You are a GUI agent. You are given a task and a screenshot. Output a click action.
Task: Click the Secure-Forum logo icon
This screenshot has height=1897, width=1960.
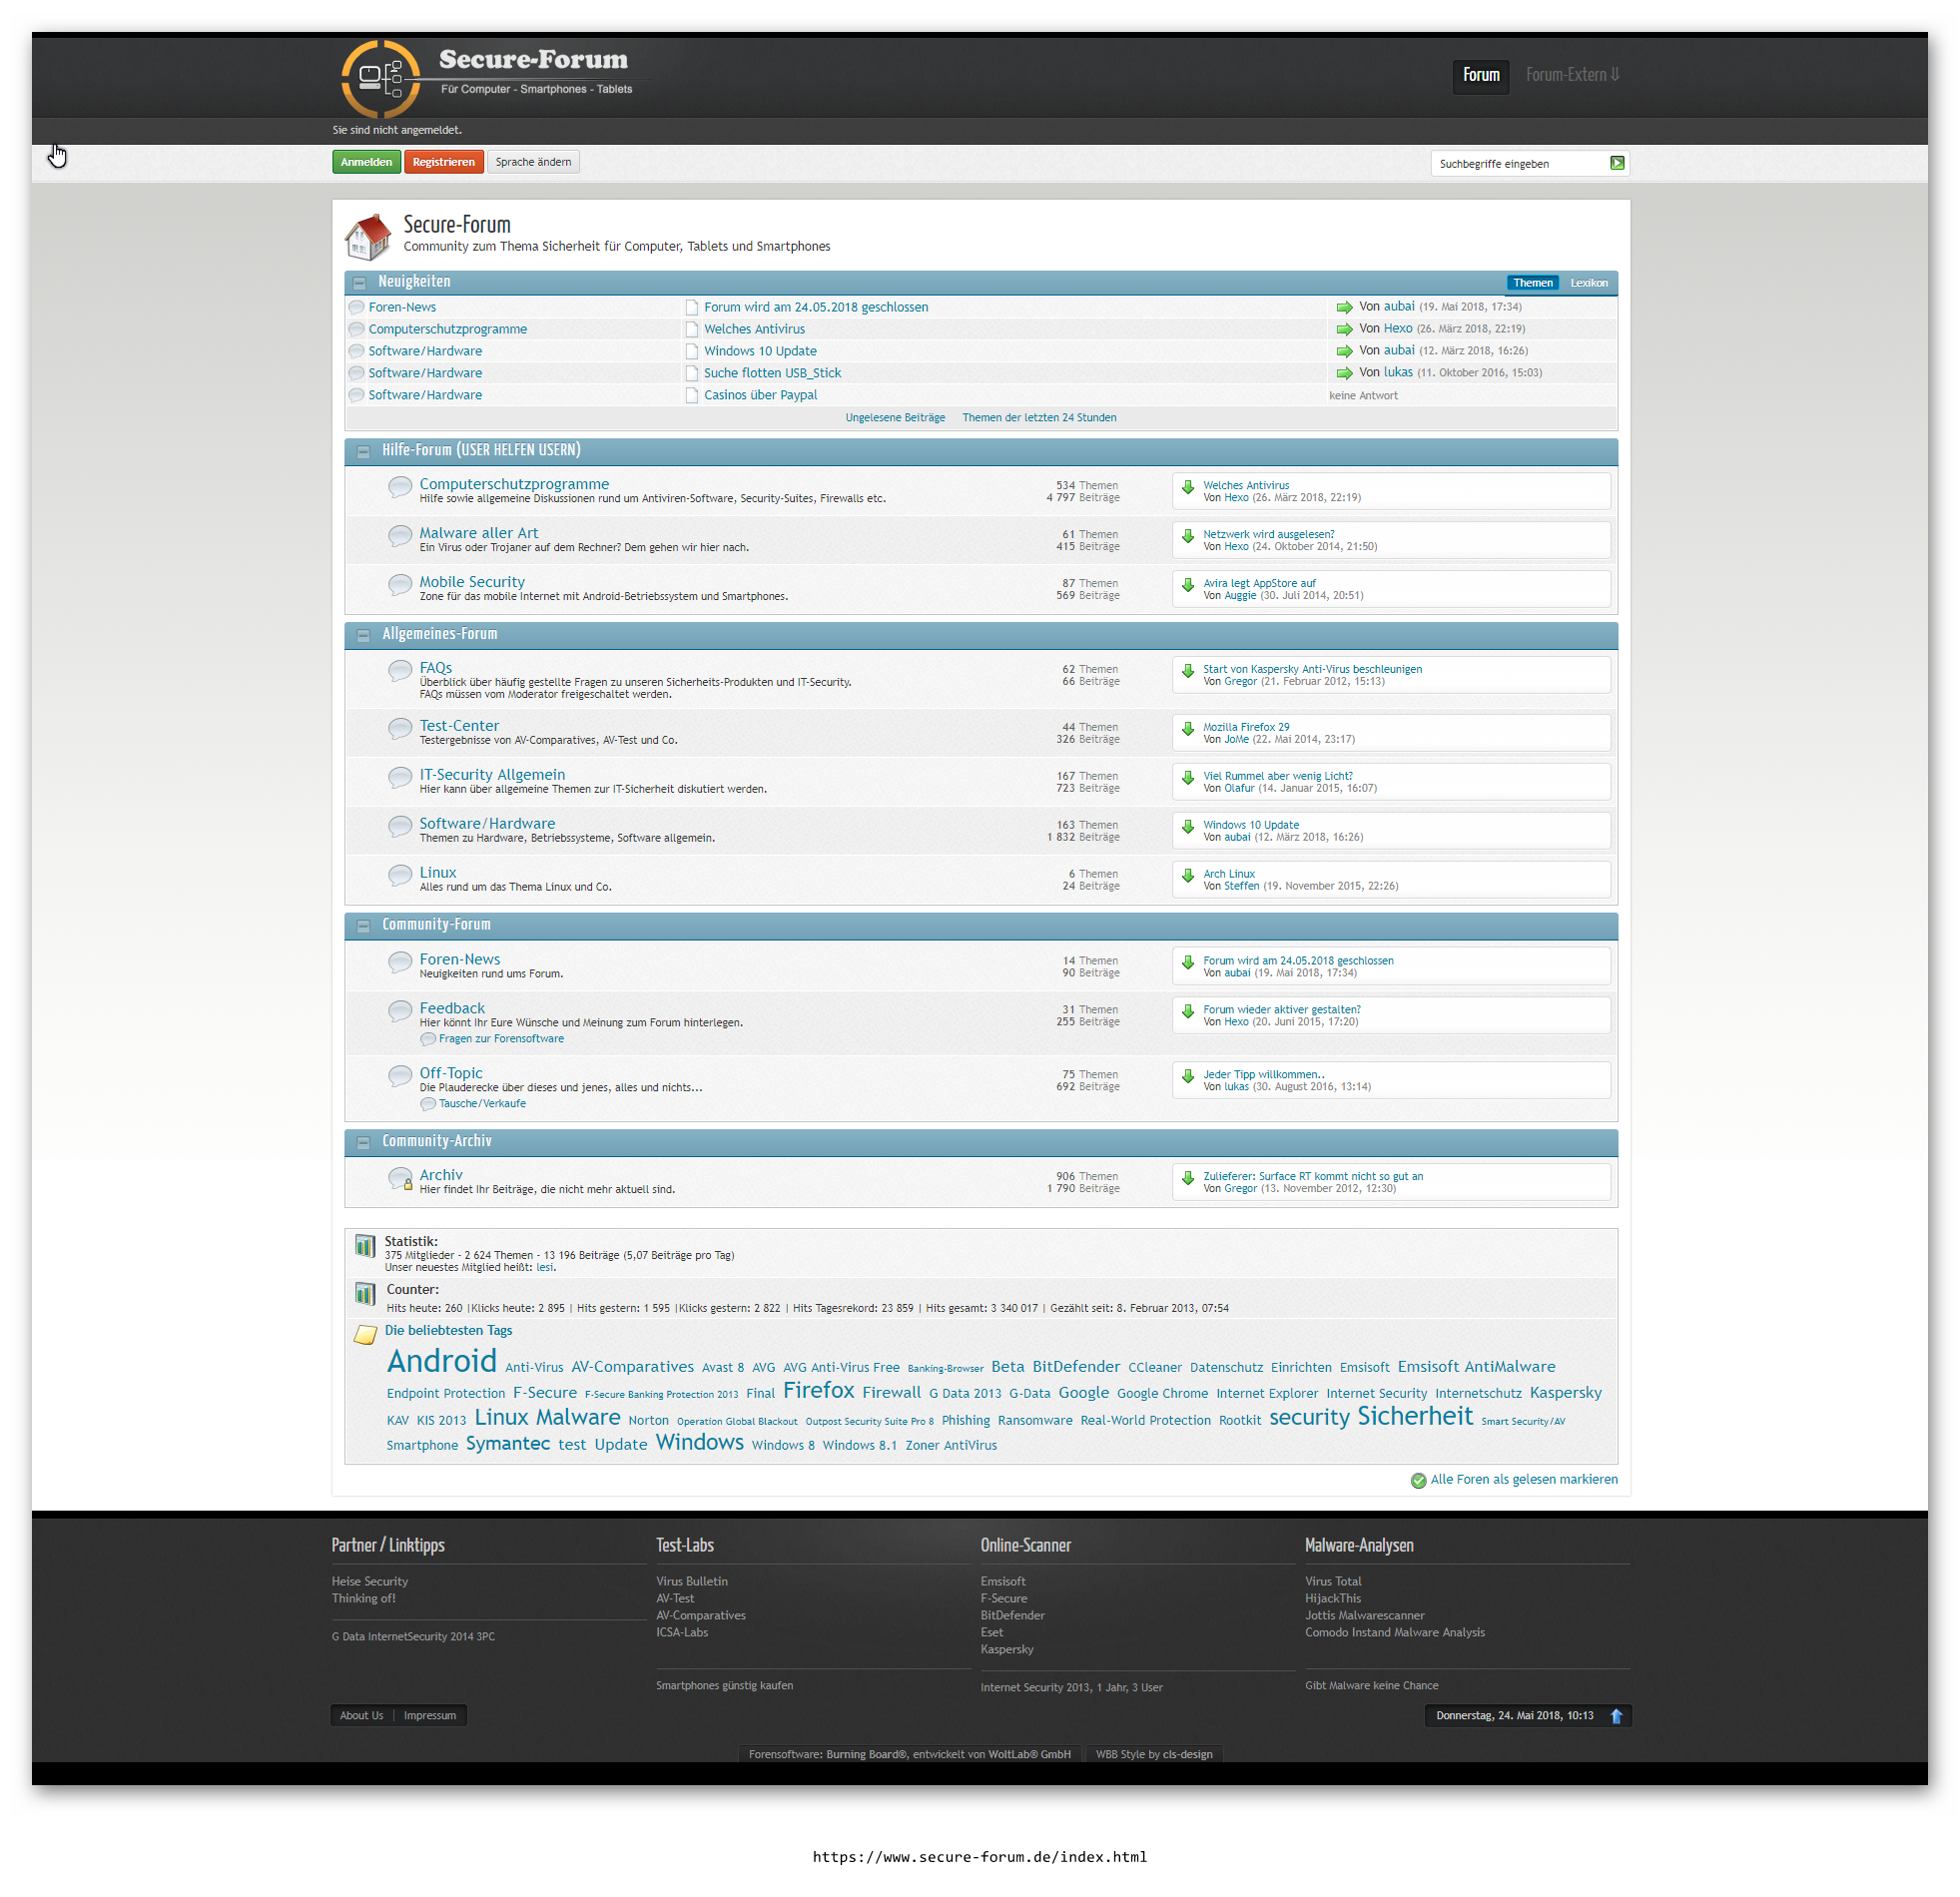[381, 79]
